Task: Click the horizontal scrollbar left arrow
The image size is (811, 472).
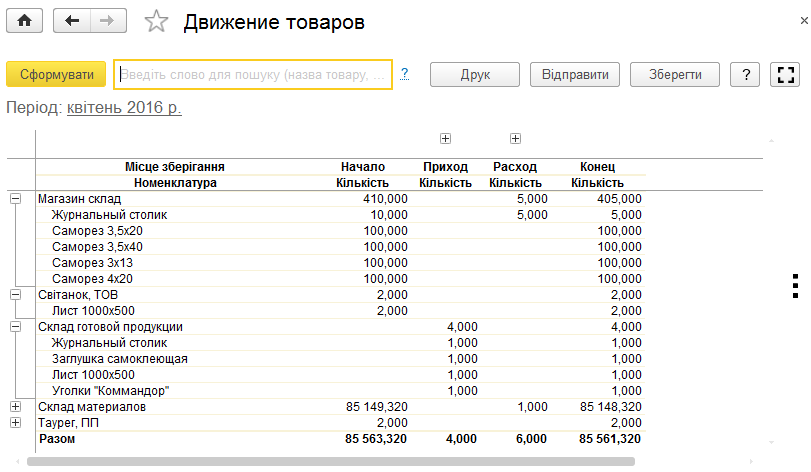Action: point(18,461)
